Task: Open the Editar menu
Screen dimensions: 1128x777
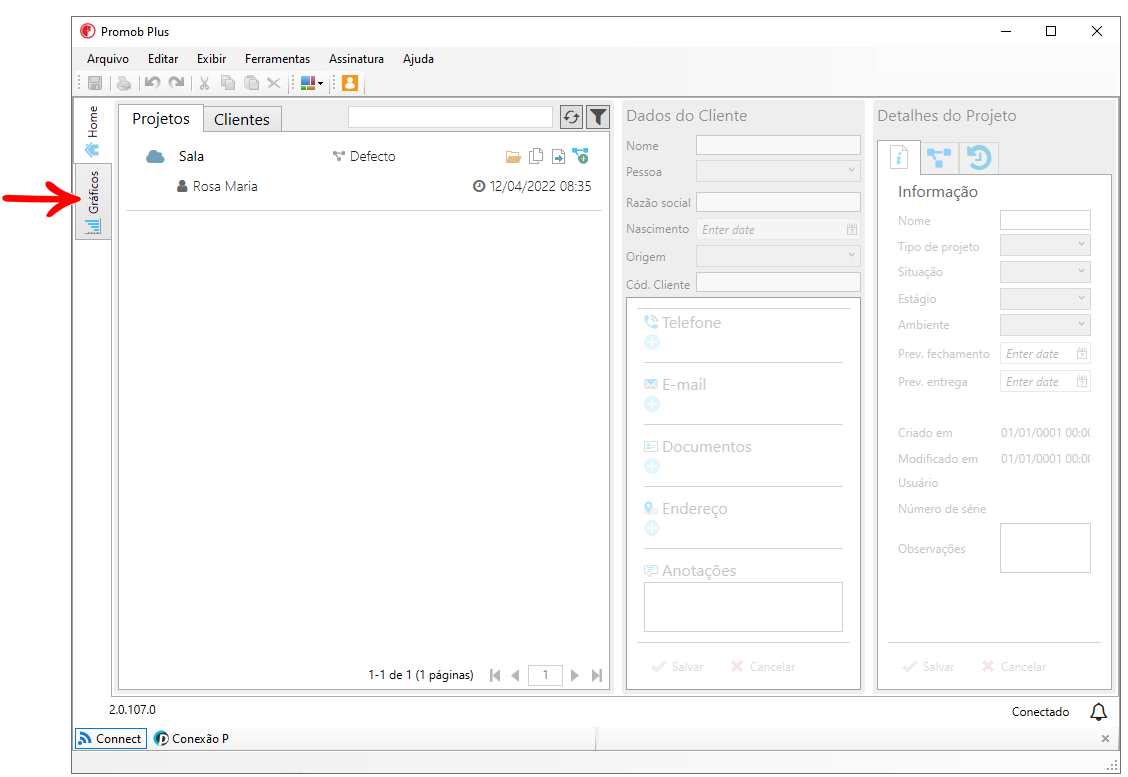Action: click(x=163, y=59)
